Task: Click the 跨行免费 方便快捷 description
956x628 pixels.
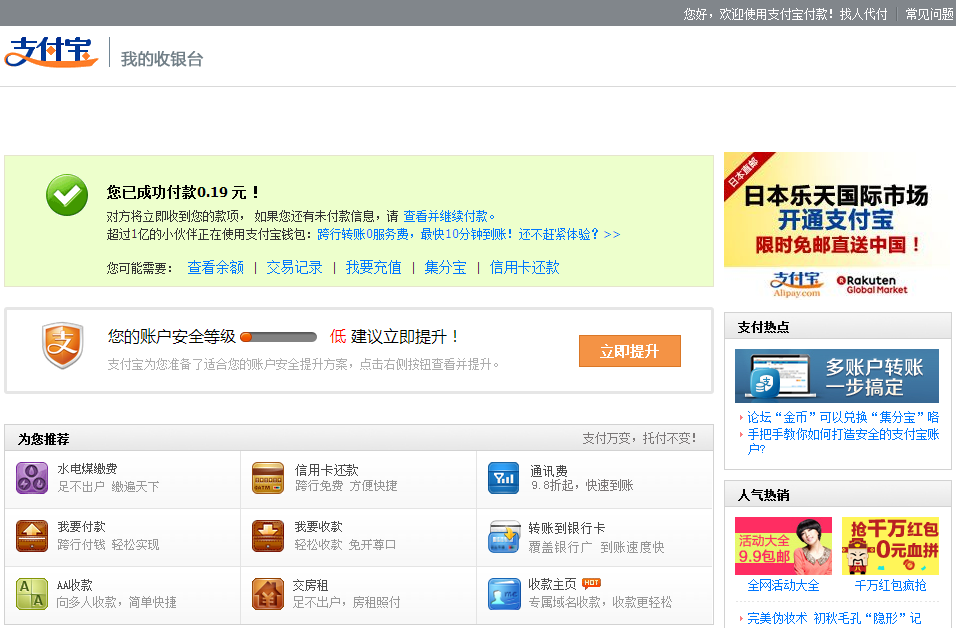Action: (x=346, y=486)
